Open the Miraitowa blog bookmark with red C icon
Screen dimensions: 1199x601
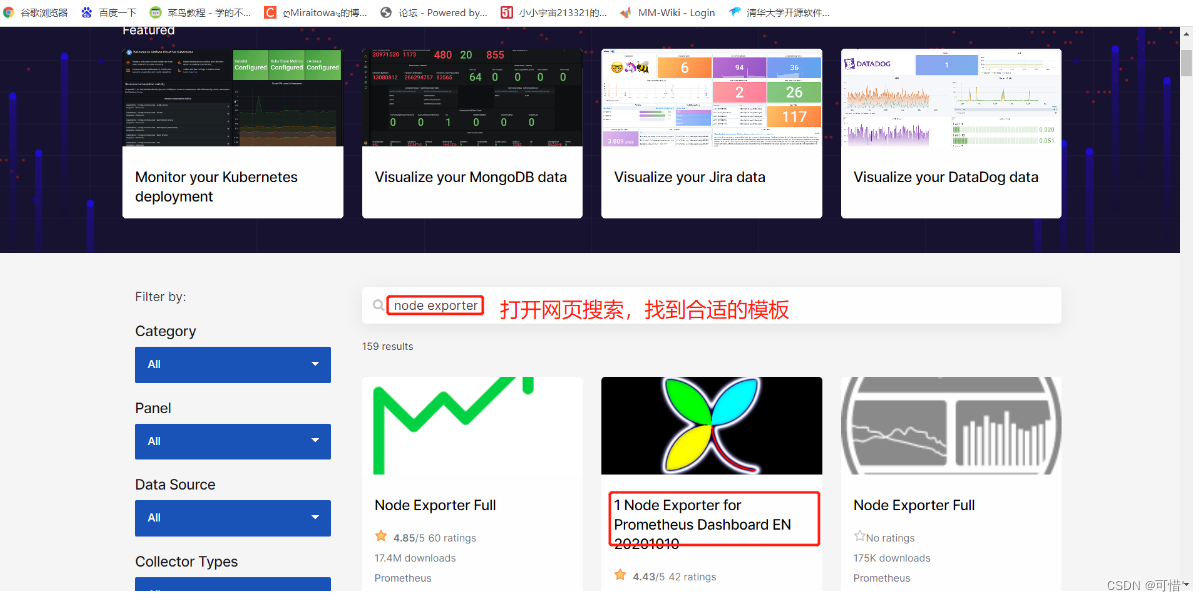click(x=315, y=12)
